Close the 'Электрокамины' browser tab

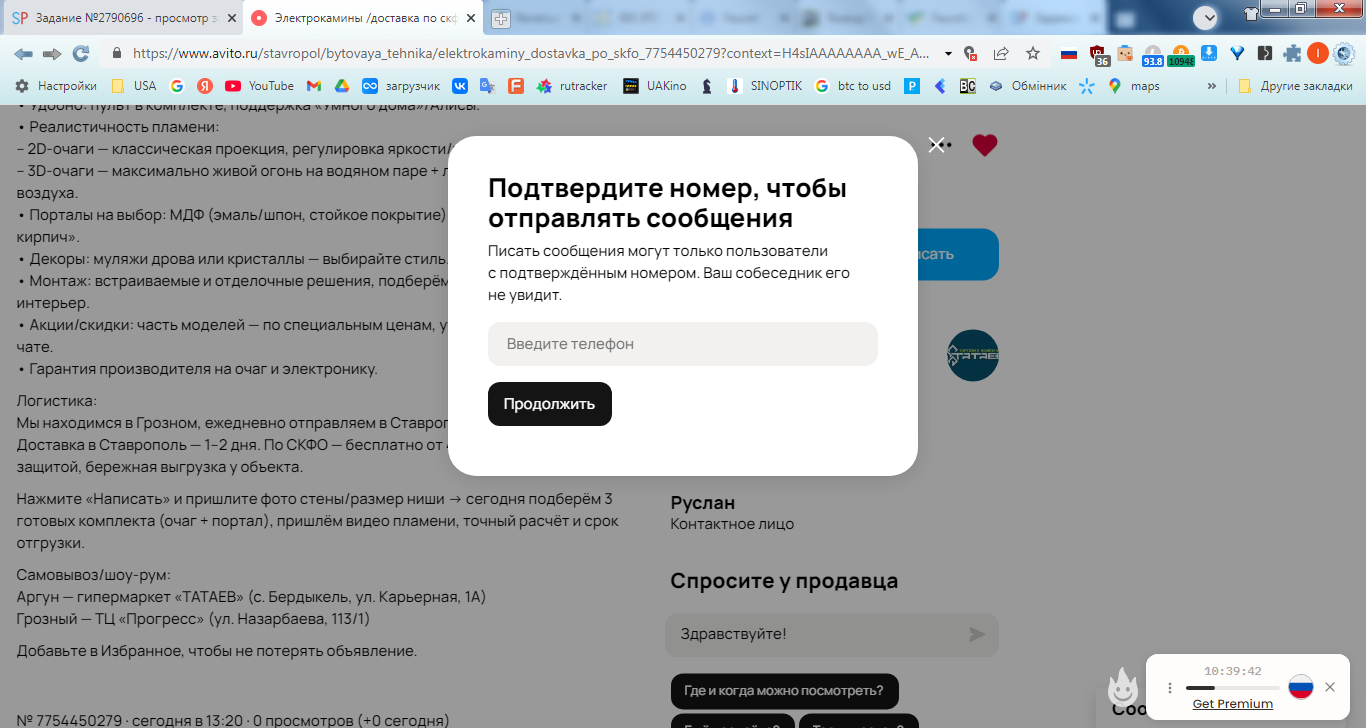click(471, 18)
